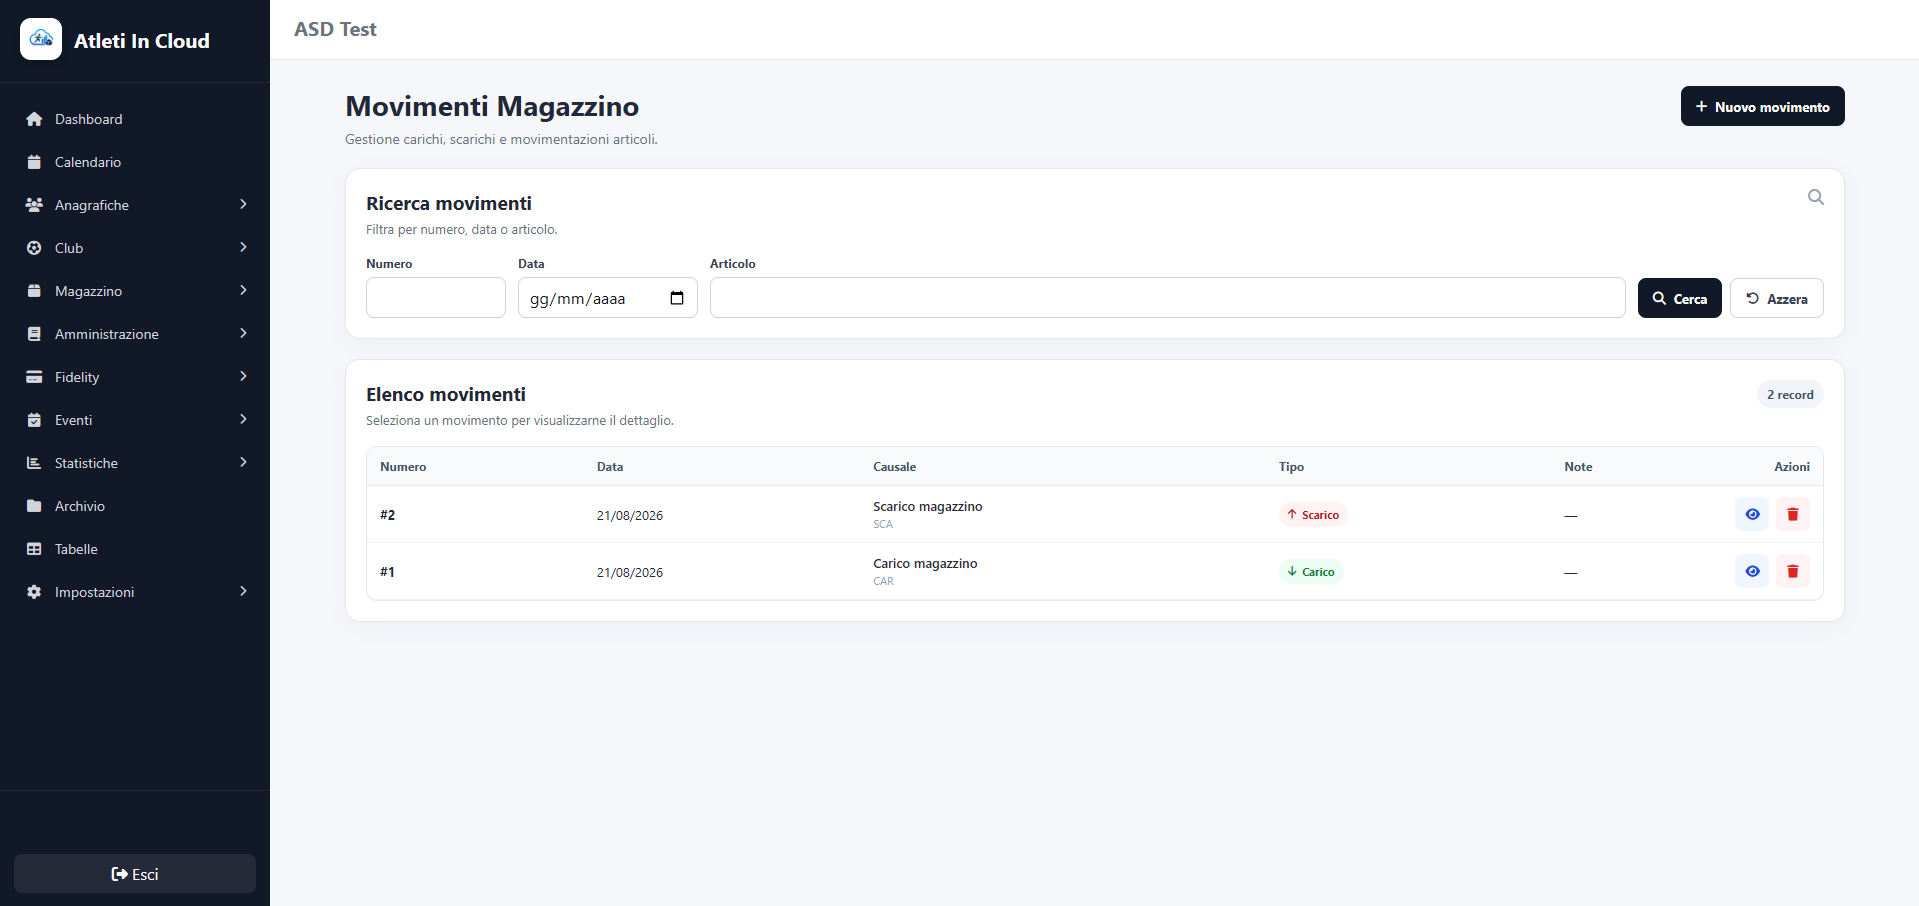The image size is (1919, 906).
Task: Select Tabelle in the sidebar
Action: click(135, 549)
